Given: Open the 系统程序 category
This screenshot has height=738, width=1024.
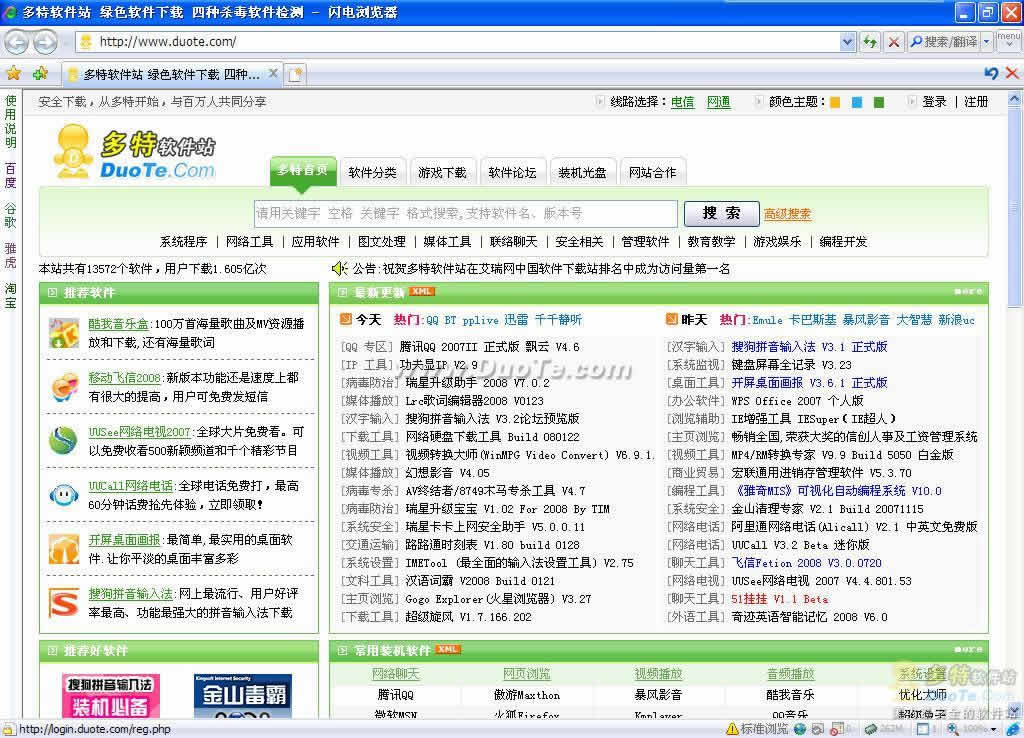Looking at the screenshot, I should click(x=184, y=242).
